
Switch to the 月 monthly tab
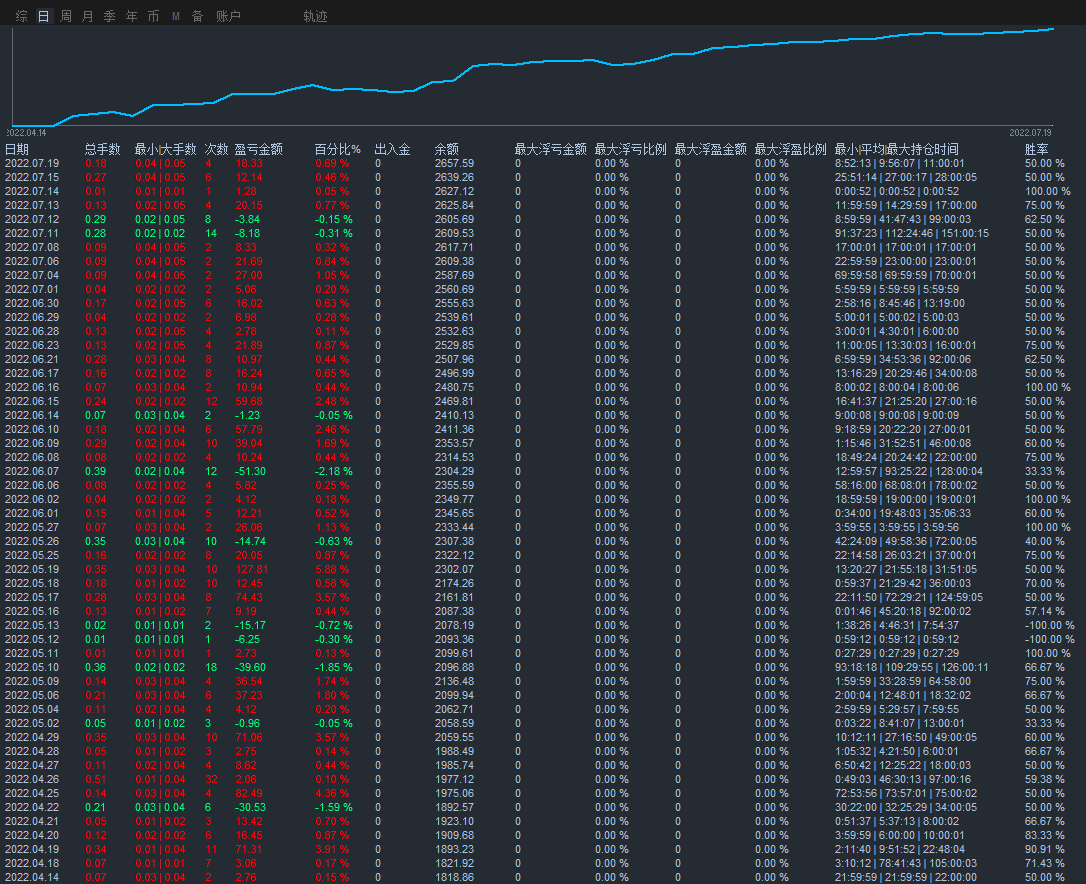tap(88, 16)
